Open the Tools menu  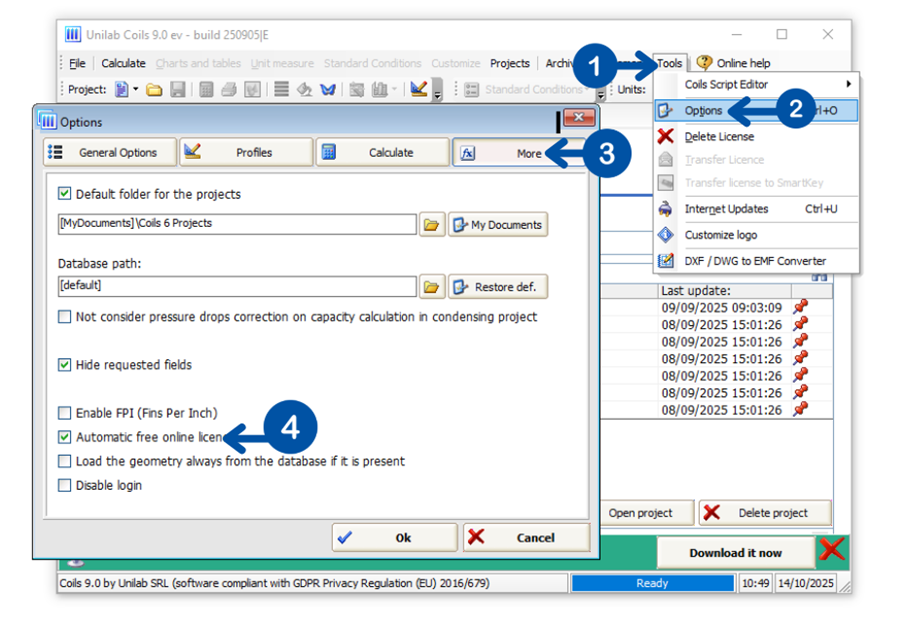point(669,63)
